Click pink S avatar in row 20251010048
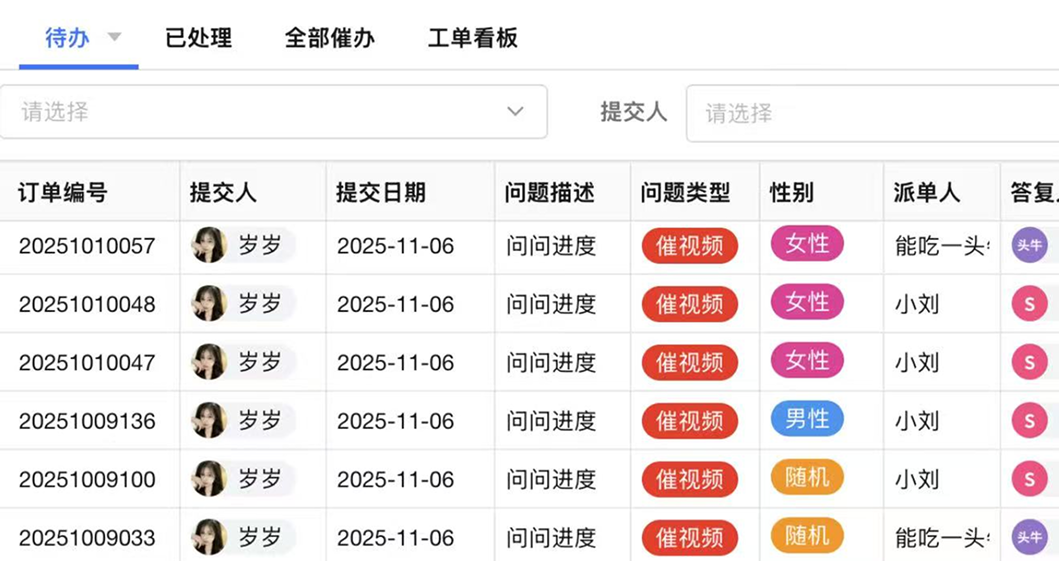 click(x=1029, y=304)
